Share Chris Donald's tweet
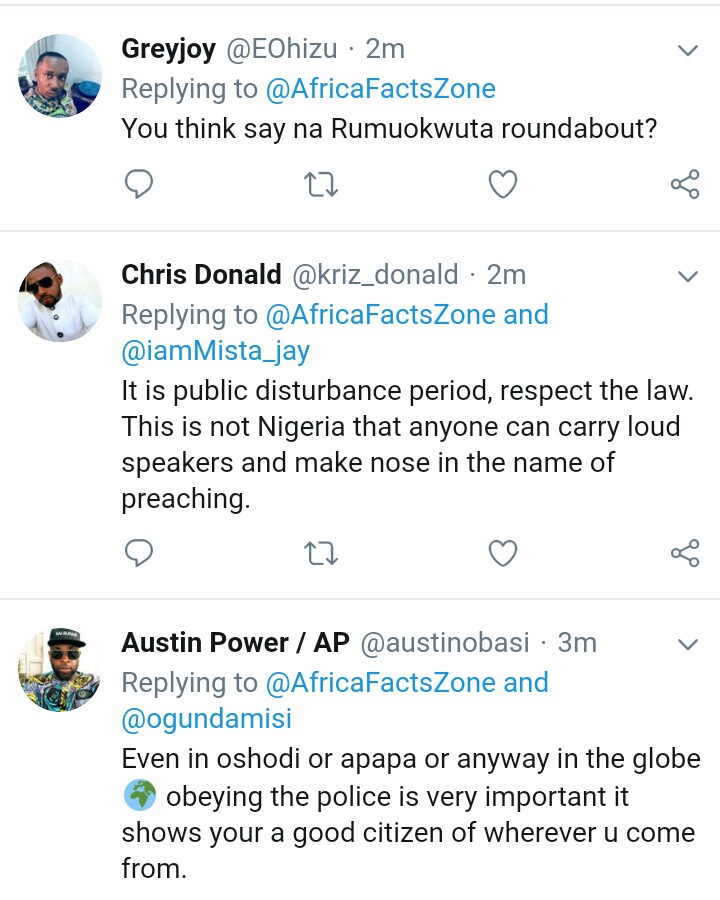 coord(684,553)
